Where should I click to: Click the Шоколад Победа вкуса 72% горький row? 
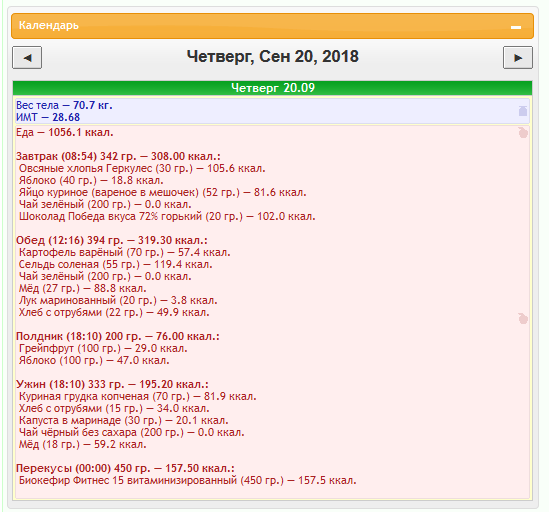(167, 216)
